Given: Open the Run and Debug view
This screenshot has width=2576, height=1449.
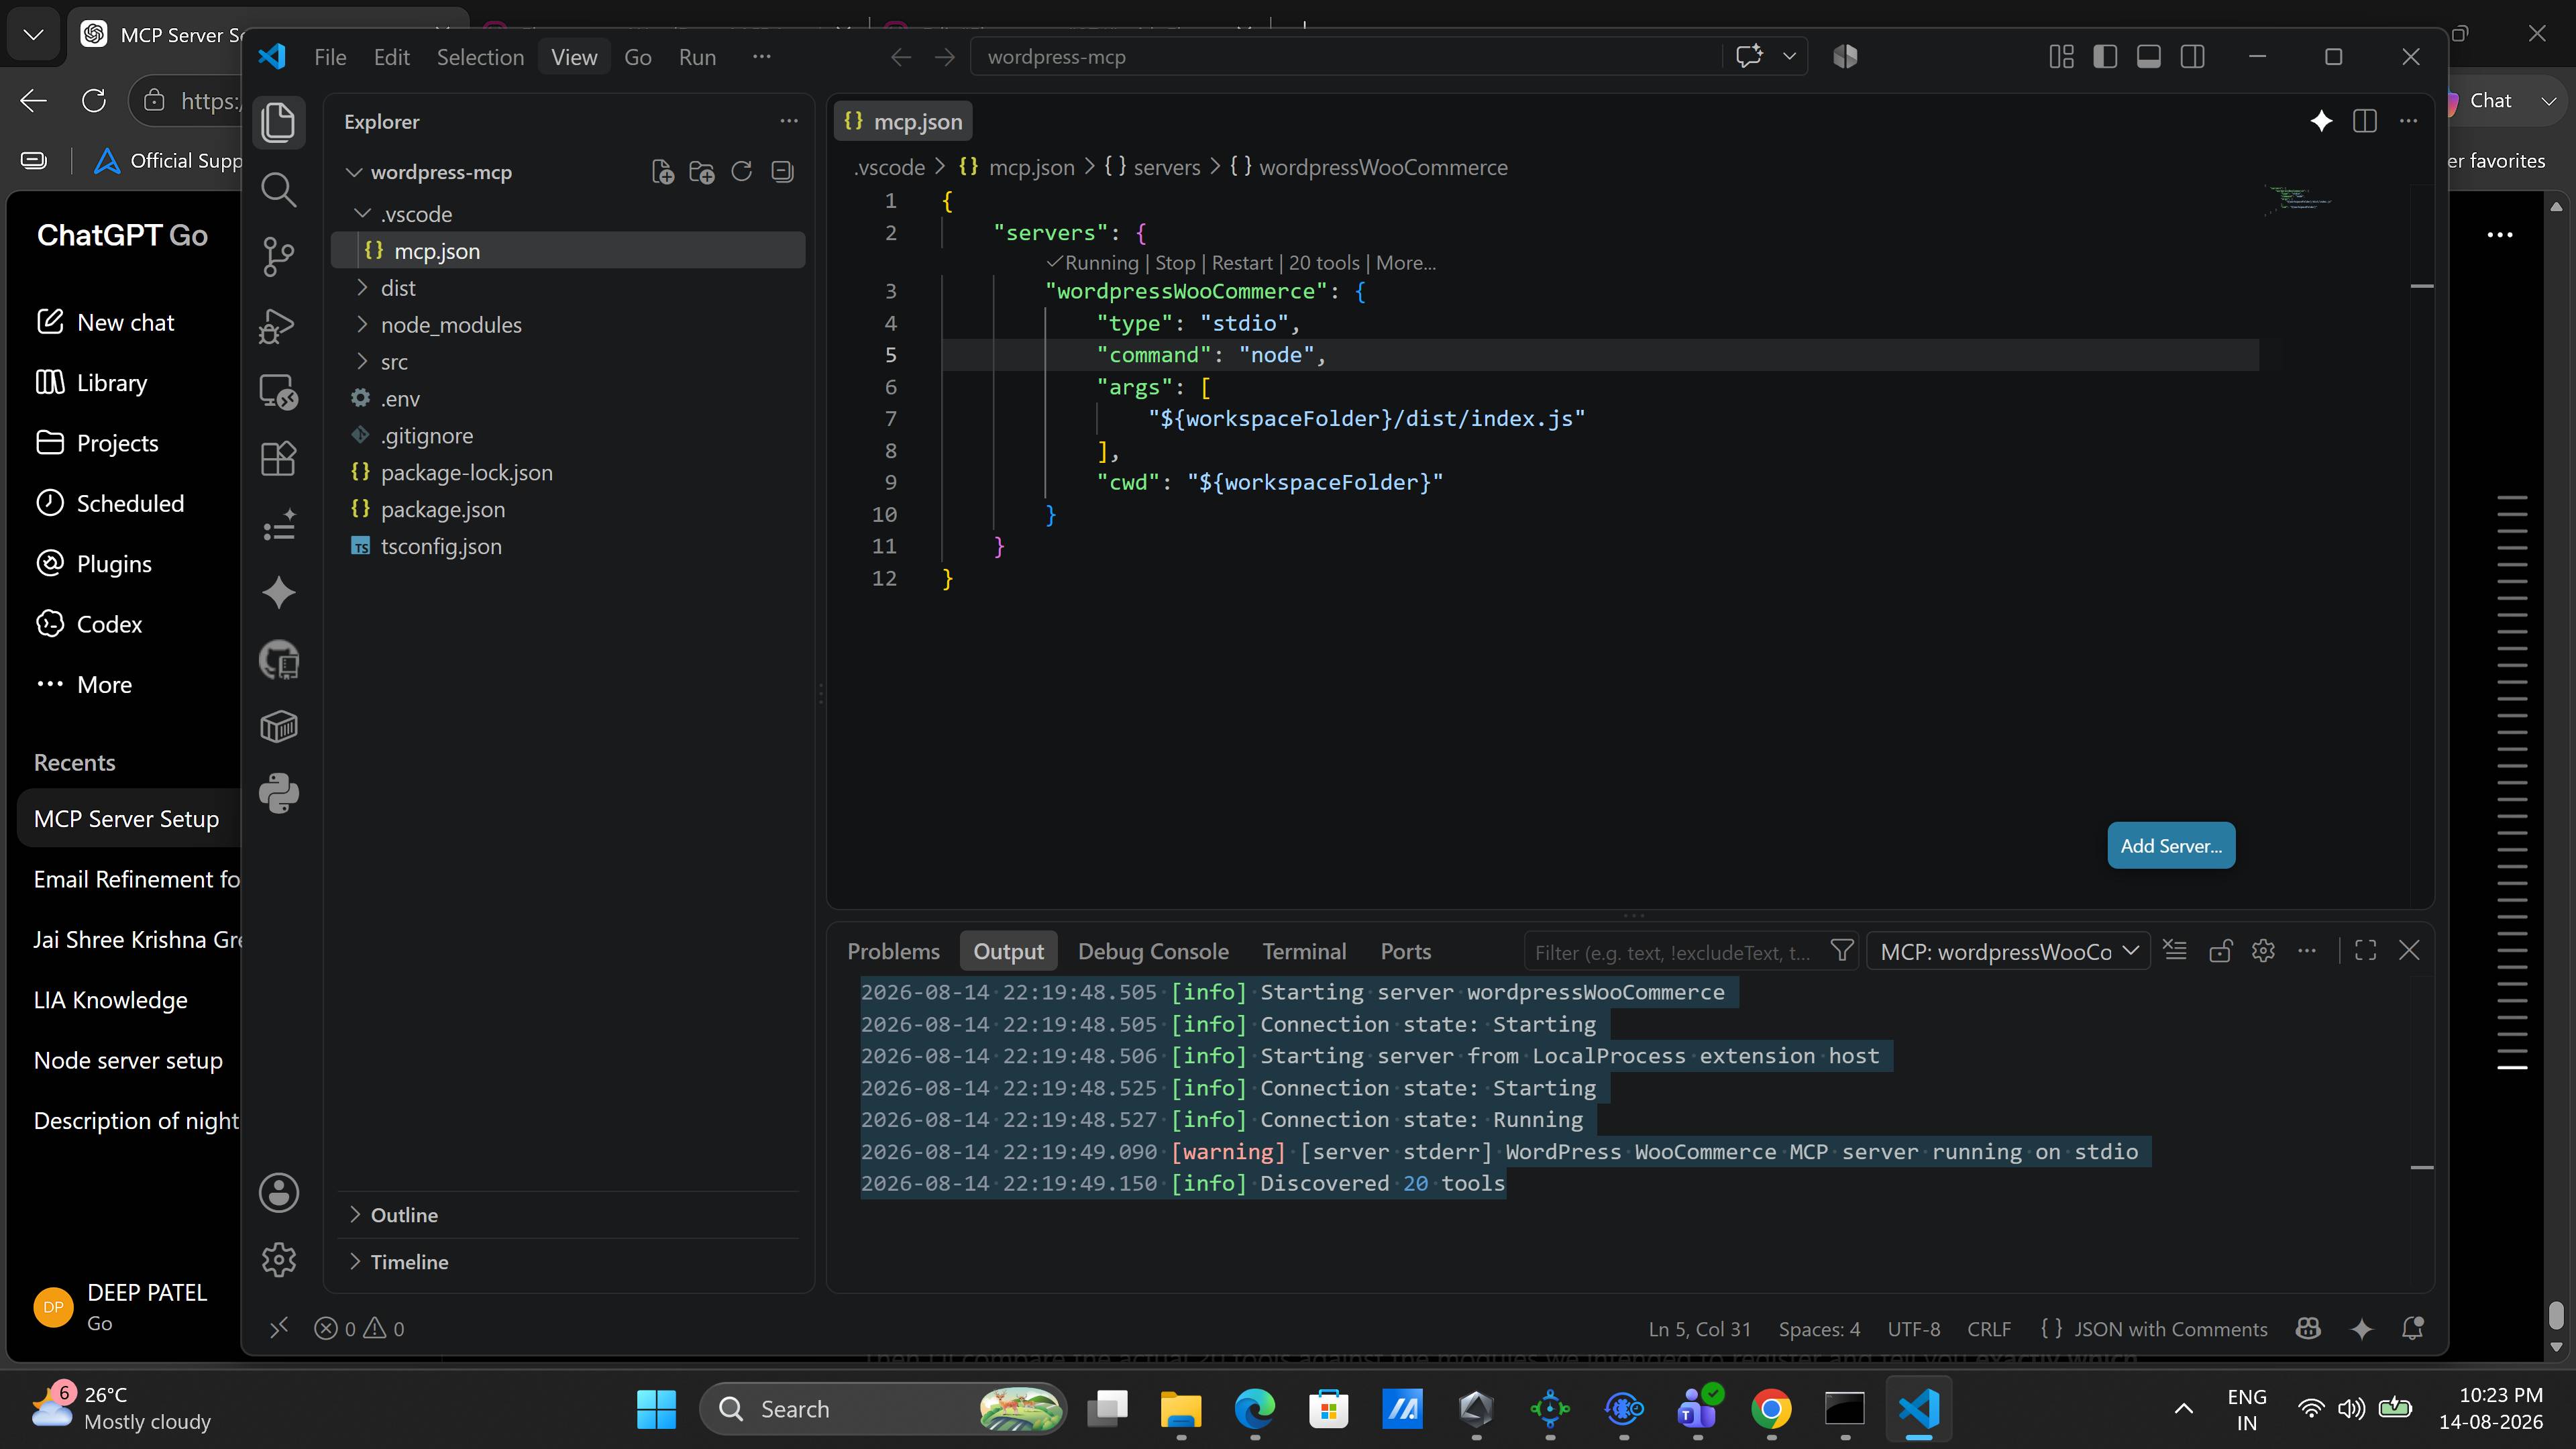Looking at the screenshot, I should [278, 325].
